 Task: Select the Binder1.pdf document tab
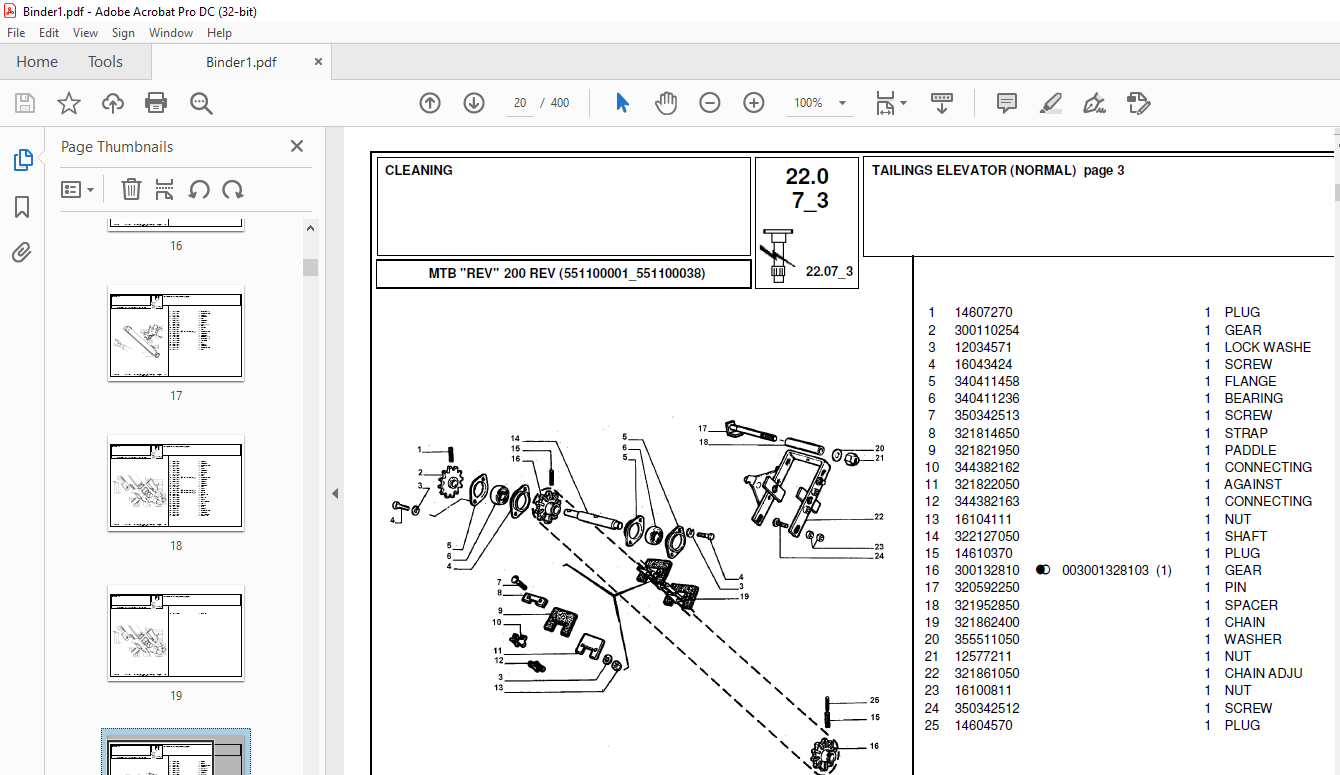point(241,62)
